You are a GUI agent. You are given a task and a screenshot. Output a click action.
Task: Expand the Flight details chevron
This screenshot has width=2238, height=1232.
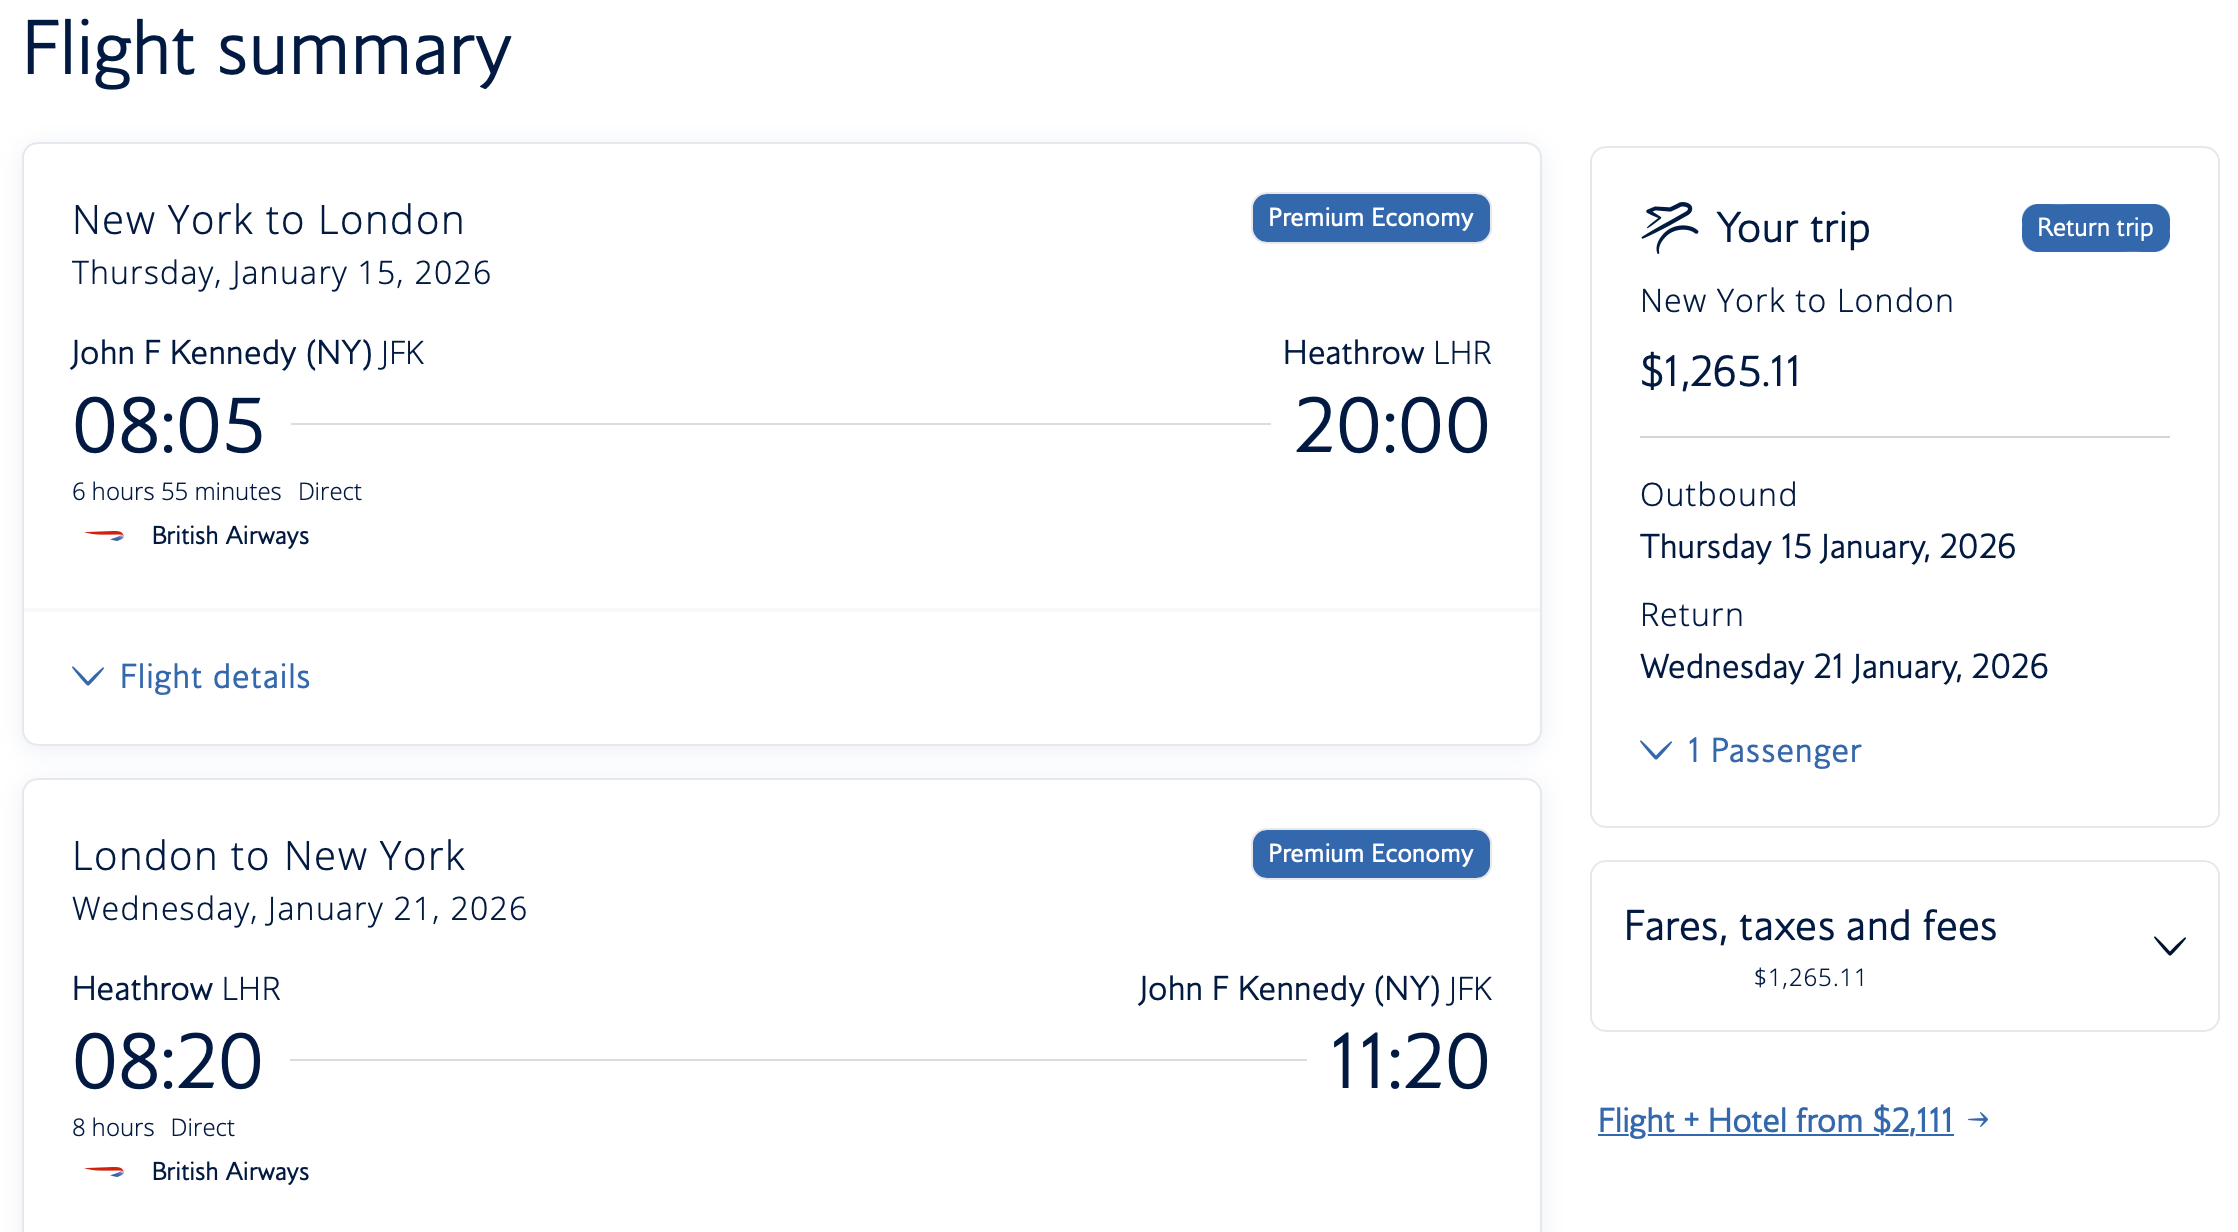88,677
